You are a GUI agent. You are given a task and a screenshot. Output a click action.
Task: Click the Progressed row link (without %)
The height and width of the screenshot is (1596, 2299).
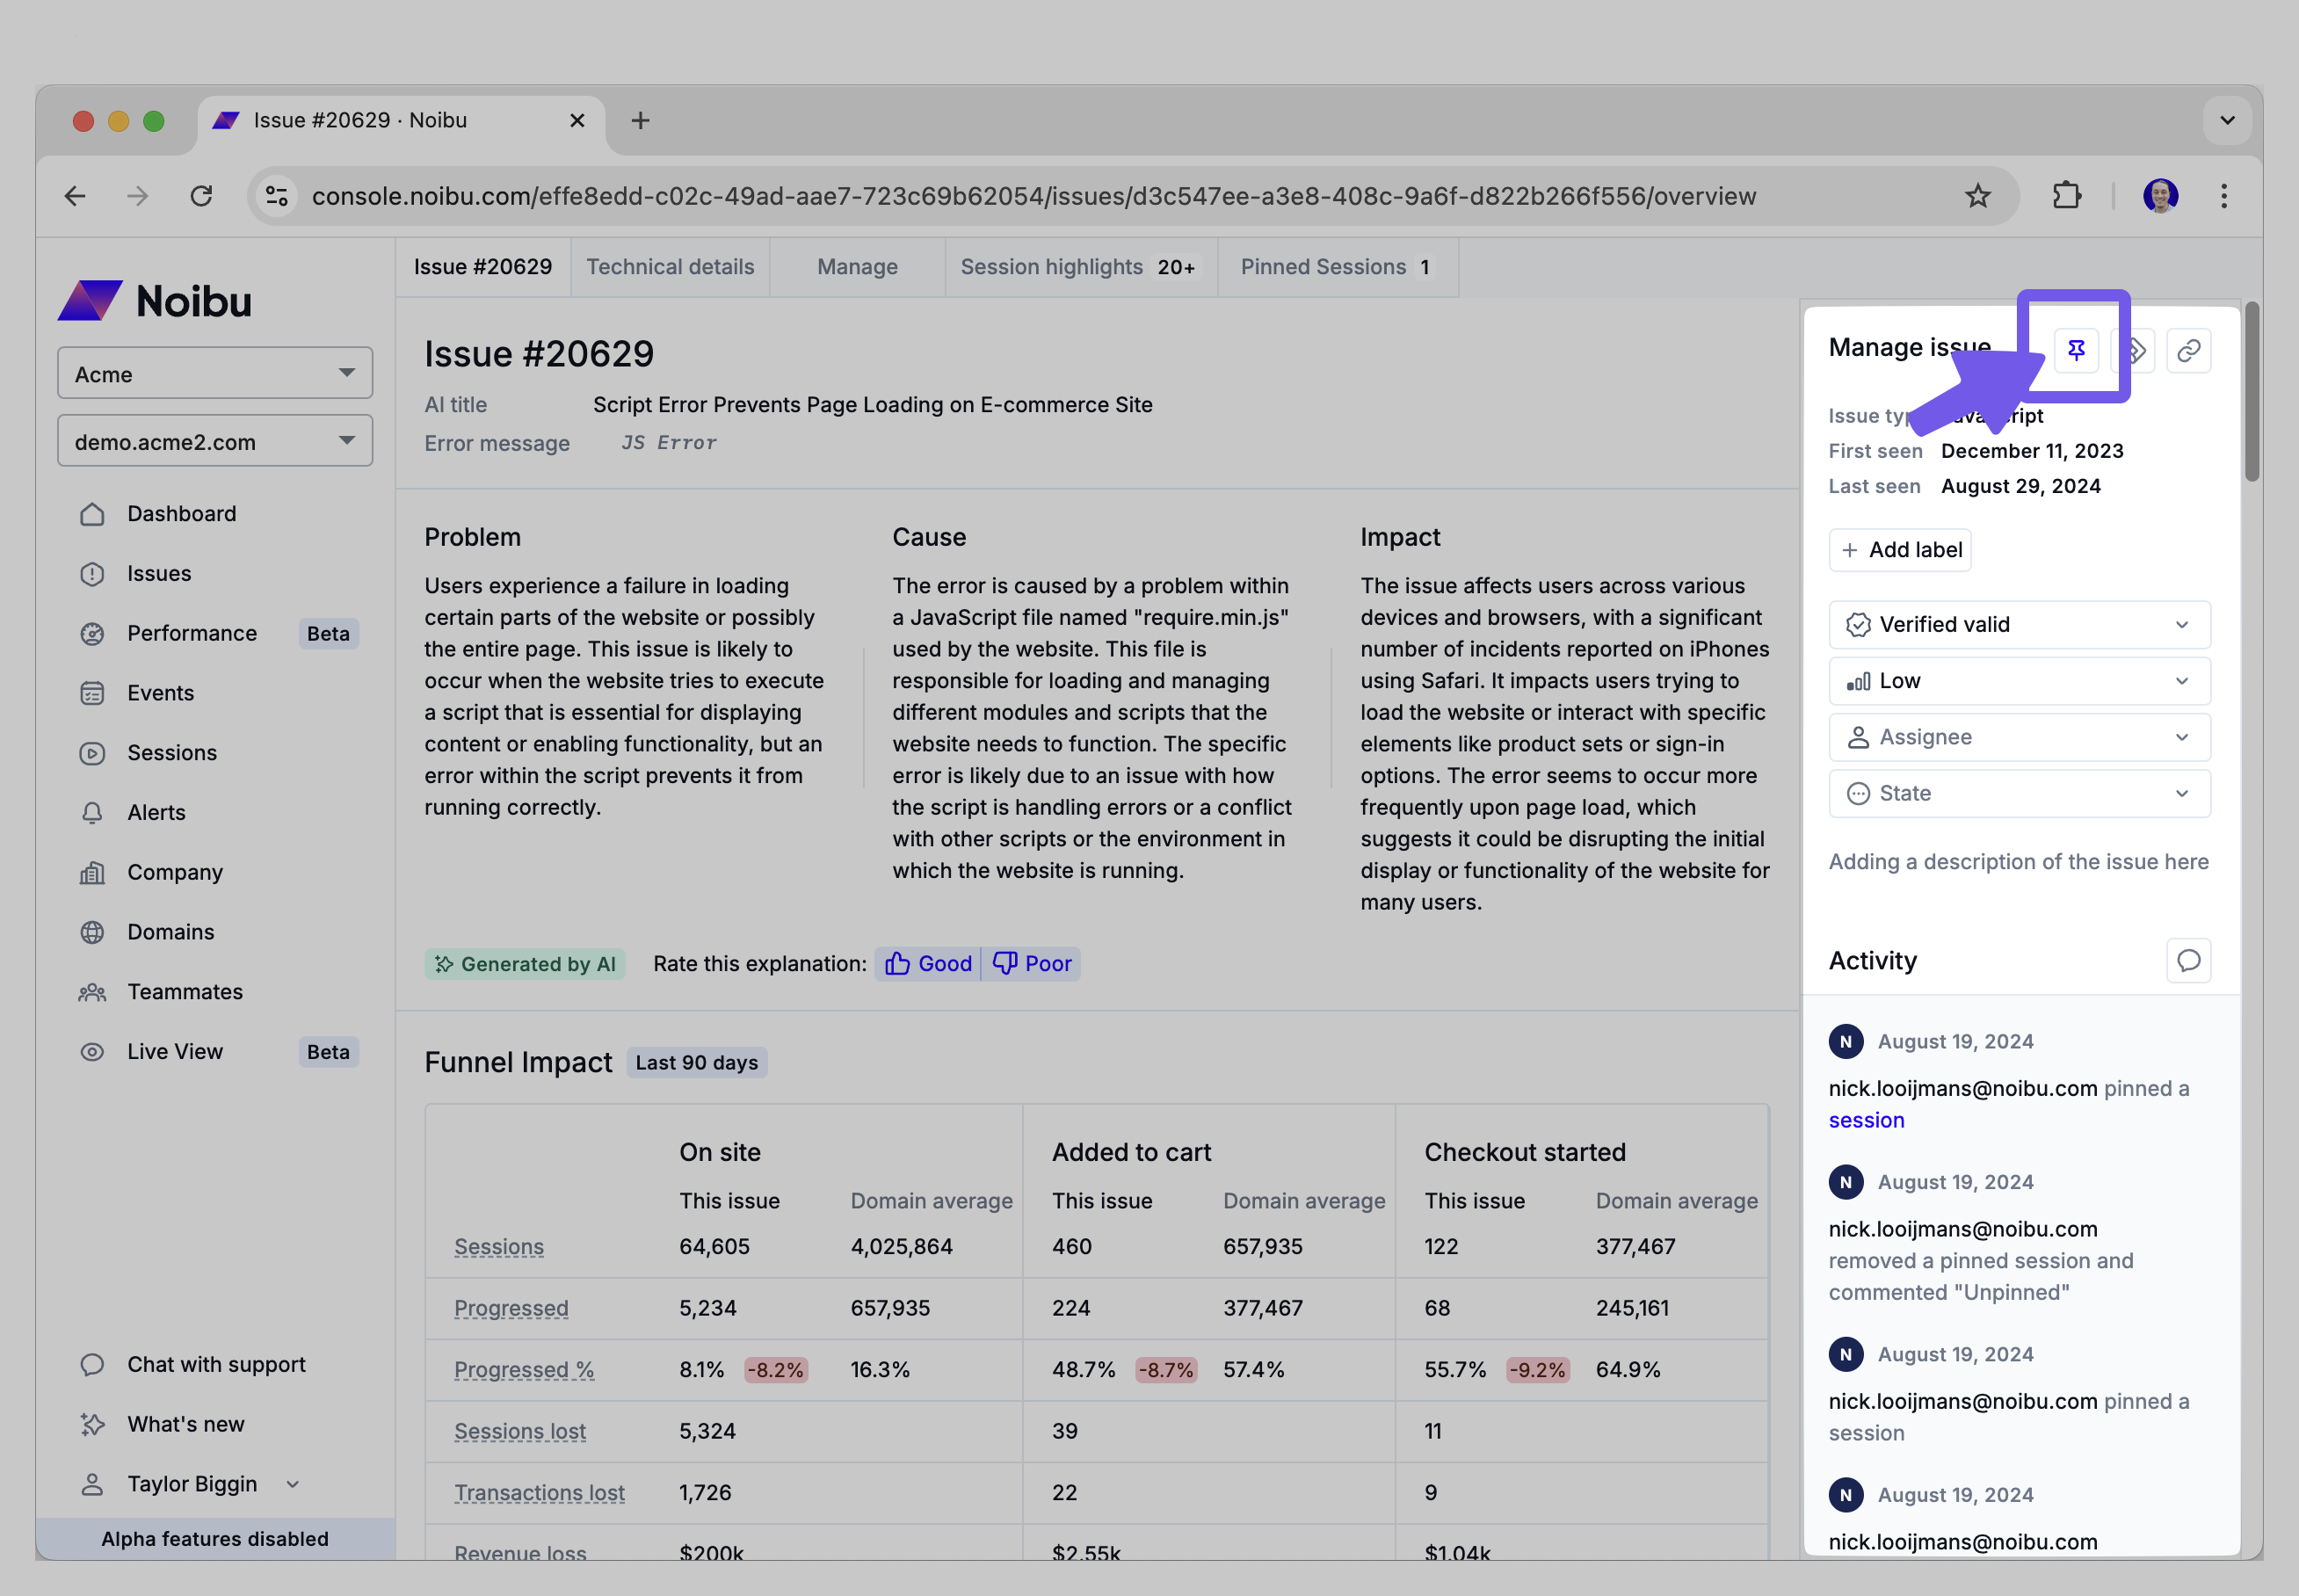511,1308
